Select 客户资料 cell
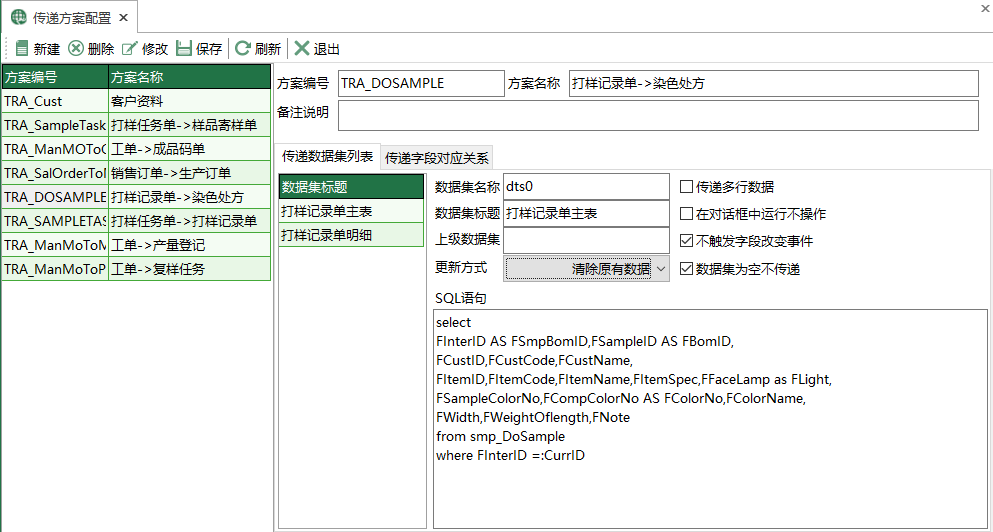The image size is (993, 532). click(x=189, y=101)
